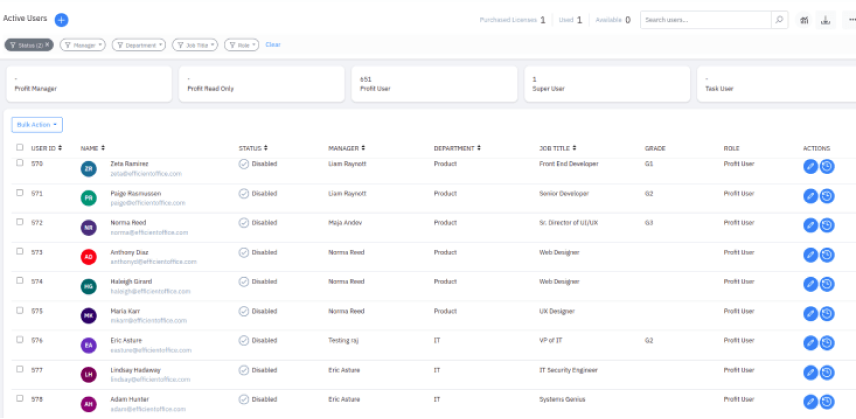Open history icon for Adam Hunter
Image resolution: width=856 pixels, height=419 pixels.
tap(827, 402)
